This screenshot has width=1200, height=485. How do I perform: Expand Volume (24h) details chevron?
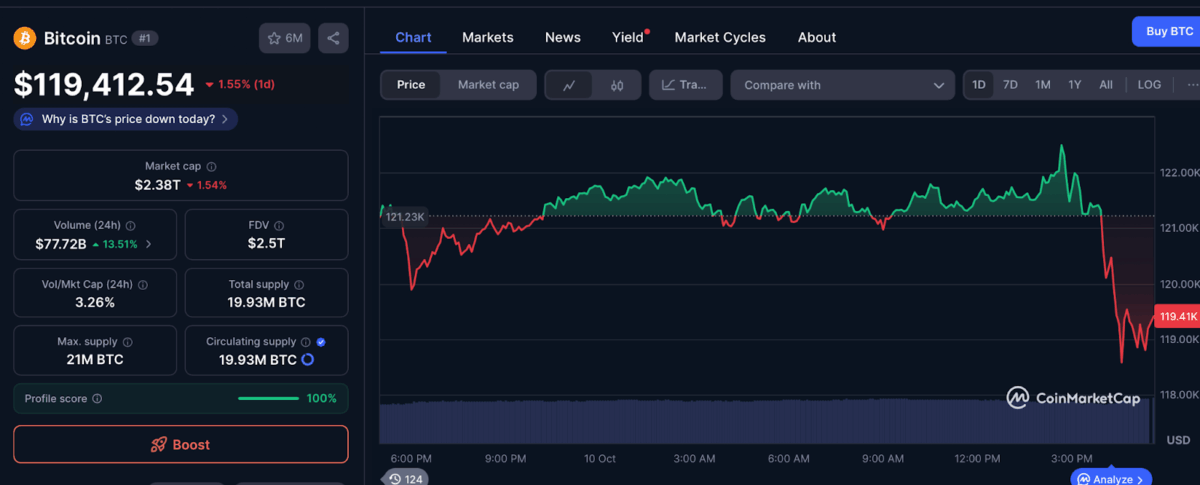click(x=149, y=244)
